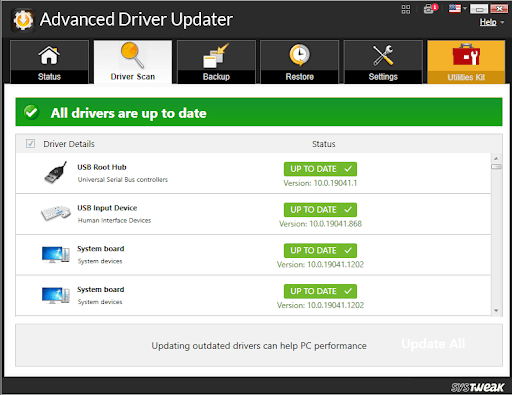The image size is (512, 395).
Task: Click the Status column header
Action: pyautogui.click(x=324, y=144)
